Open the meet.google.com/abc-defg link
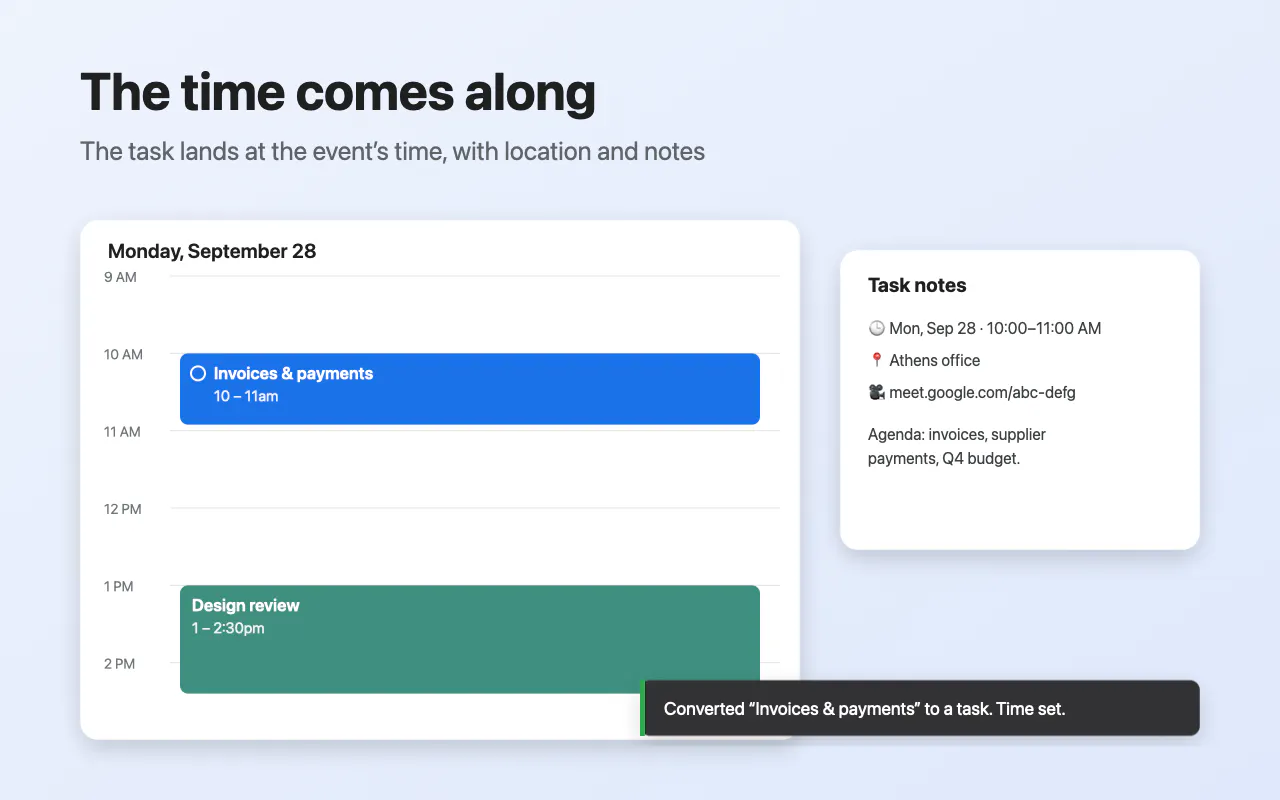 (x=982, y=392)
